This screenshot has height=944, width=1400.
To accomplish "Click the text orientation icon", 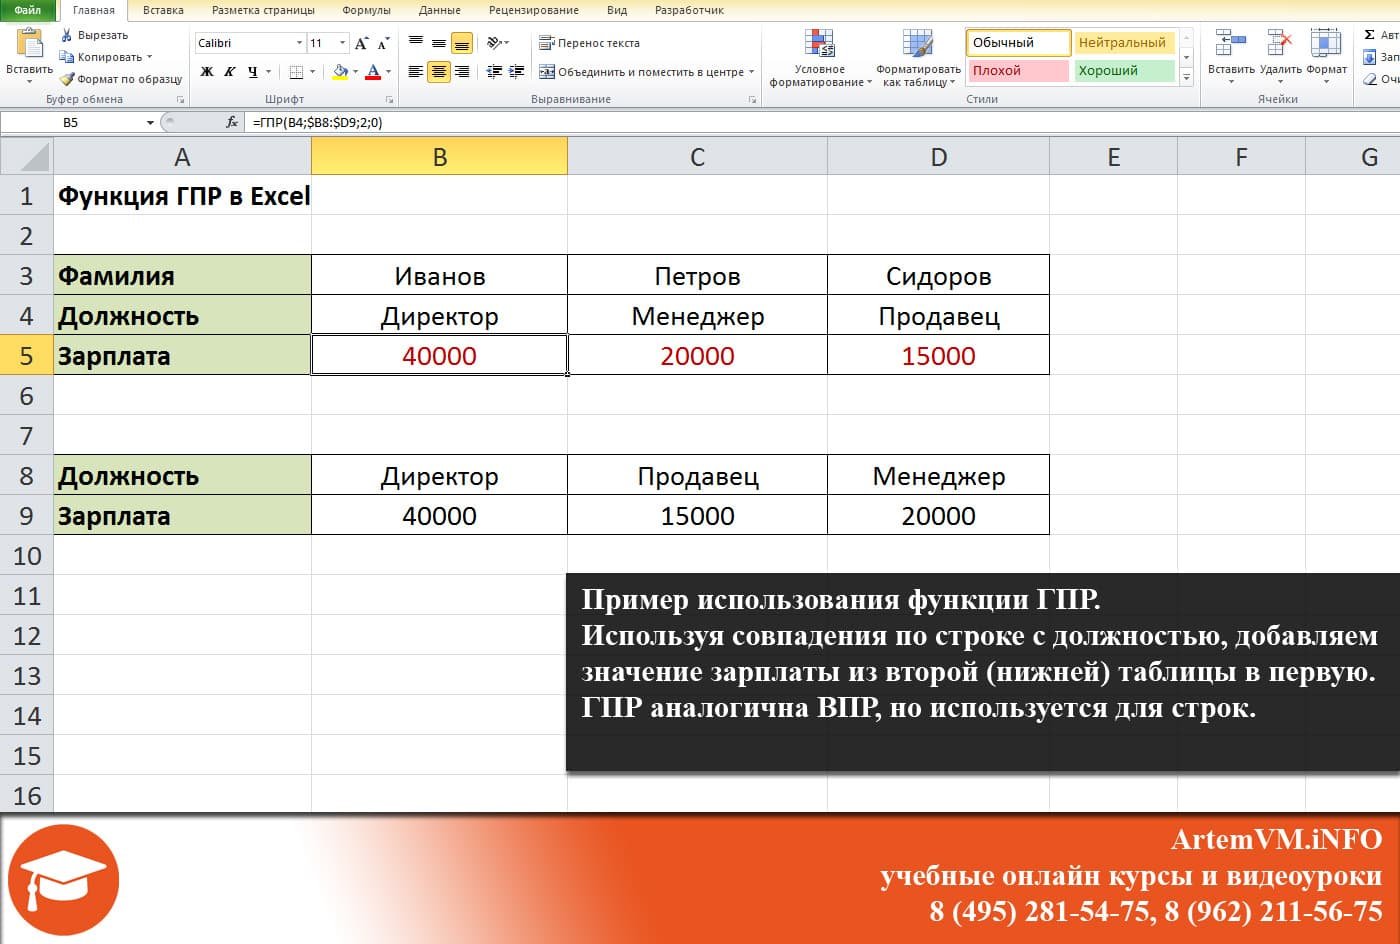I will pos(495,43).
